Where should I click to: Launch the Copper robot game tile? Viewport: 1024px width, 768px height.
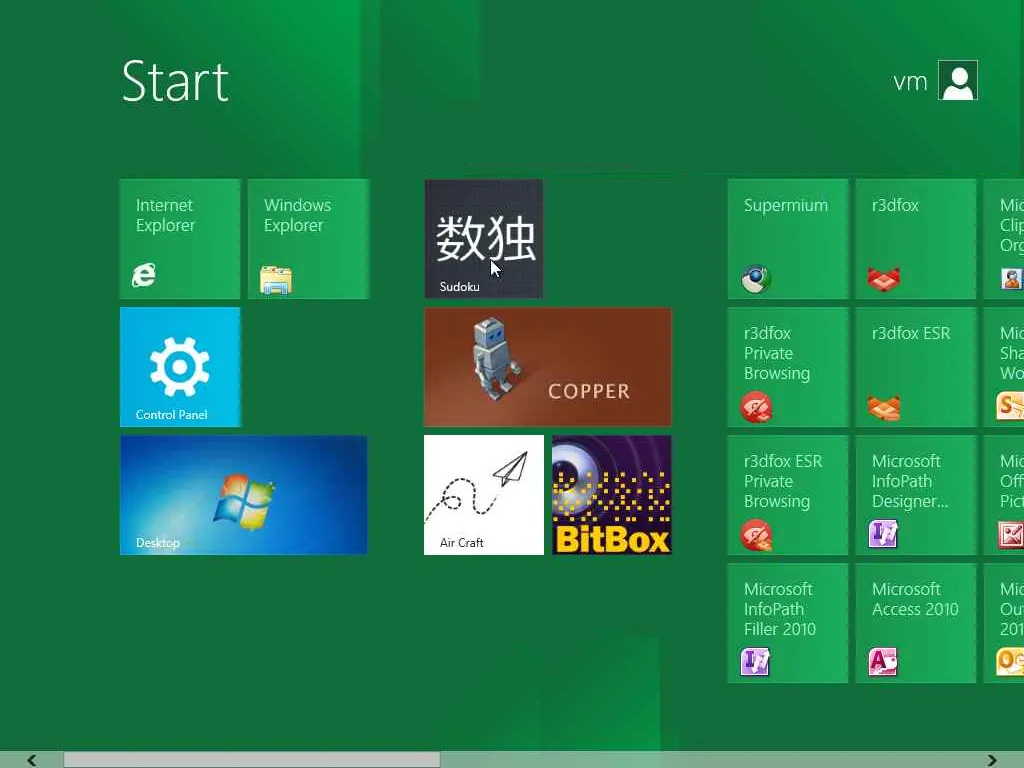[x=548, y=367]
